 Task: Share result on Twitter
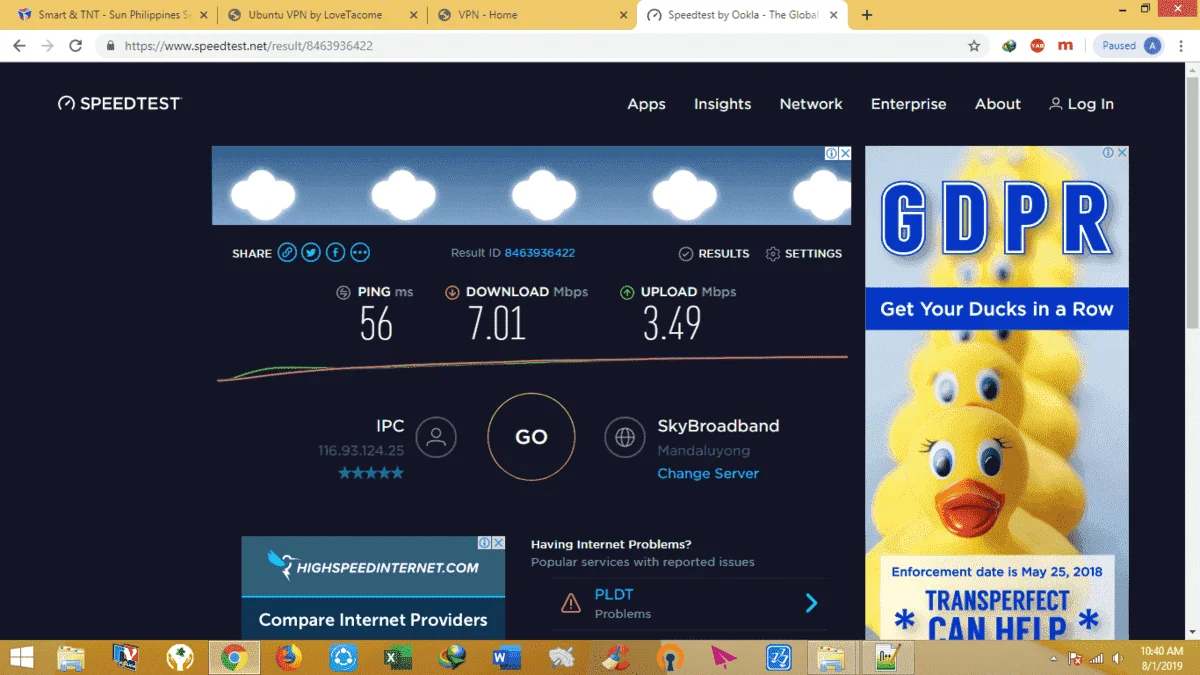pyautogui.click(x=311, y=253)
